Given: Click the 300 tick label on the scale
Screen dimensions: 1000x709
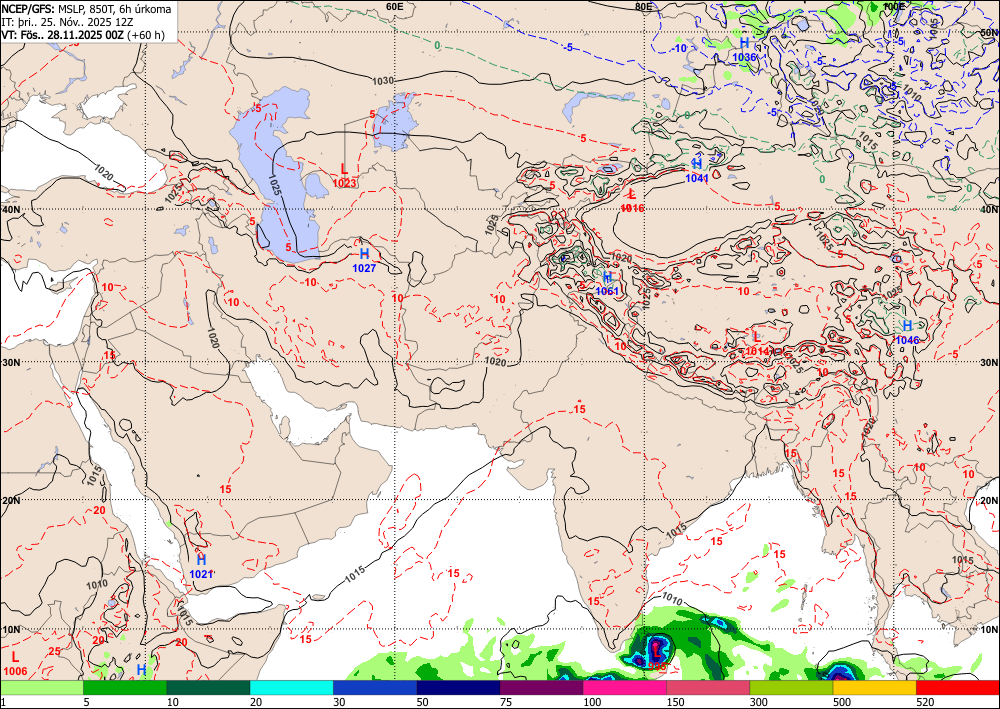Looking at the screenshot, I should pyautogui.click(x=760, y=702).
